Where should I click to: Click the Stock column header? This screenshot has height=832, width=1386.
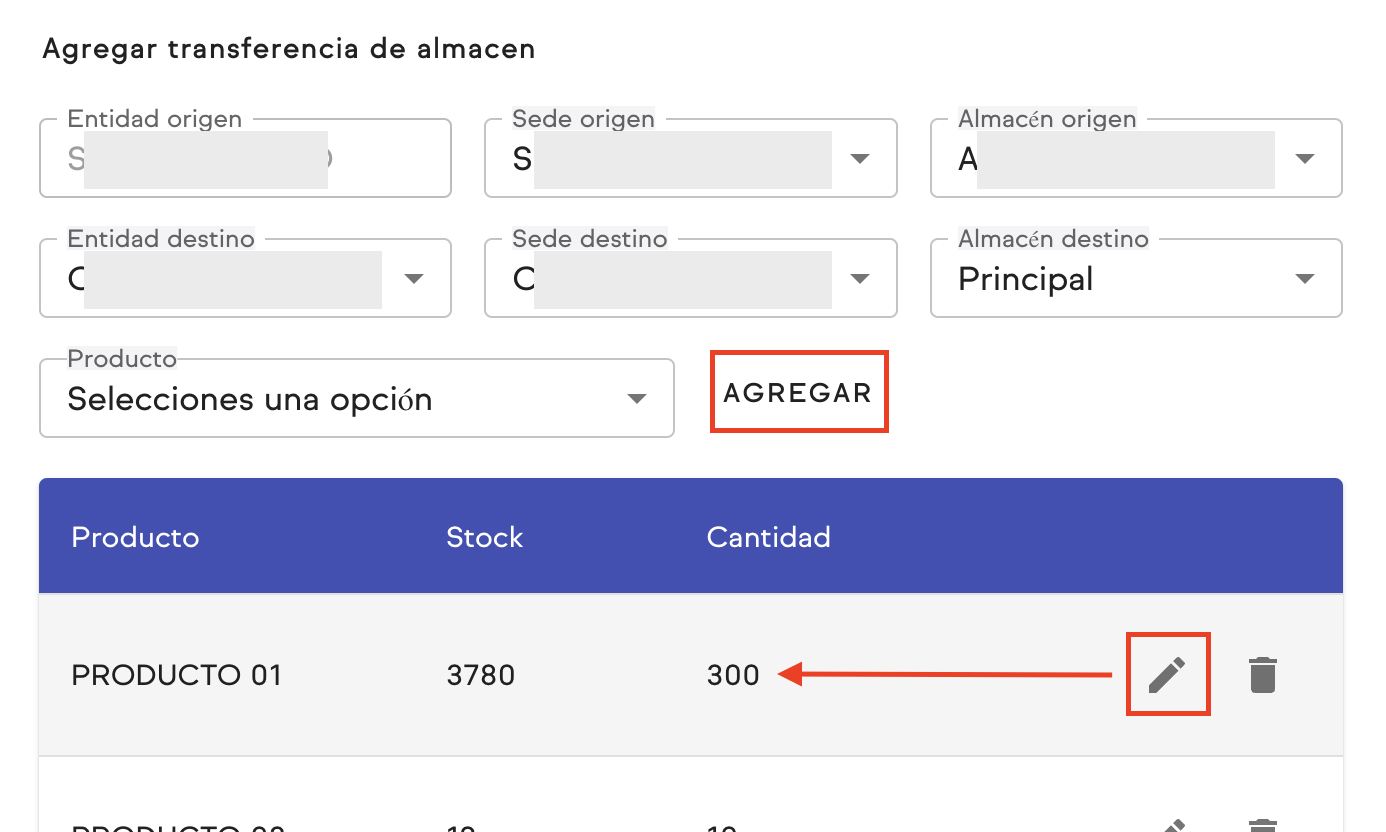pos(484,537)
